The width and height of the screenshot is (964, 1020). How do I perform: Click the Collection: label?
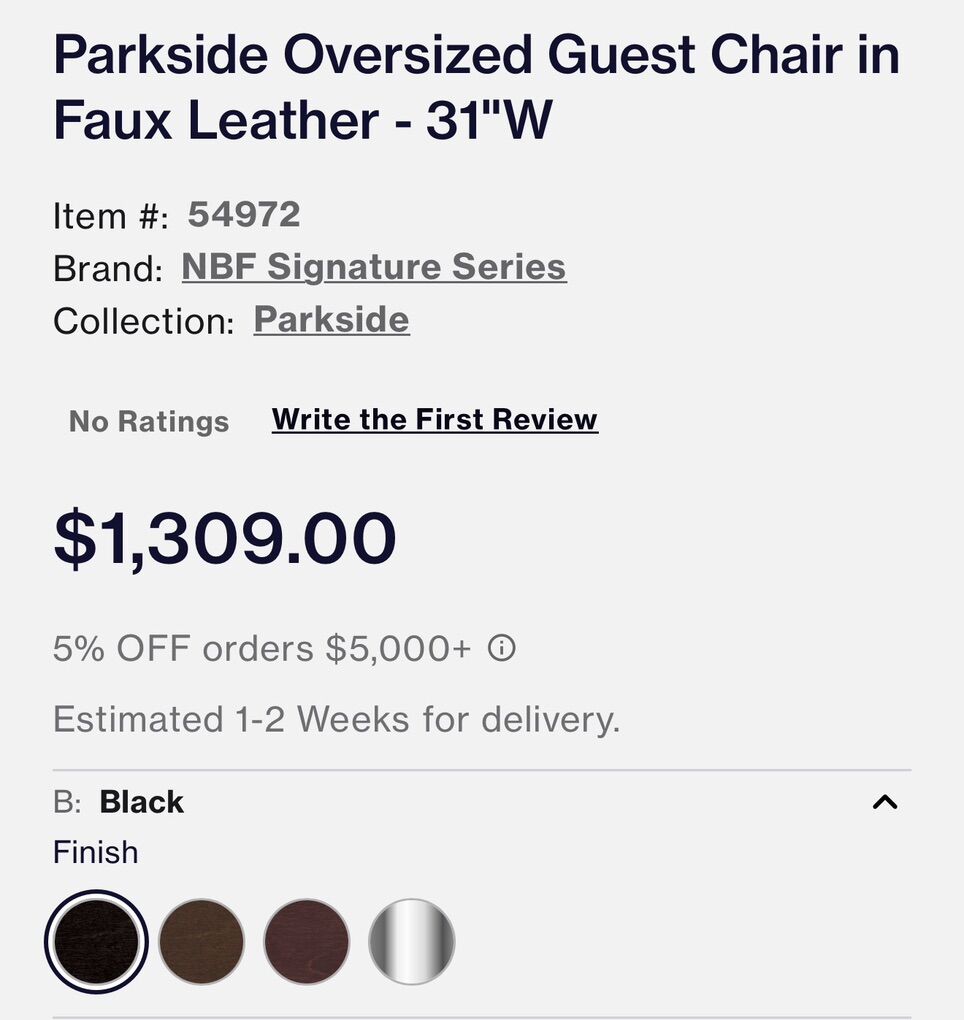click(143, 321)
